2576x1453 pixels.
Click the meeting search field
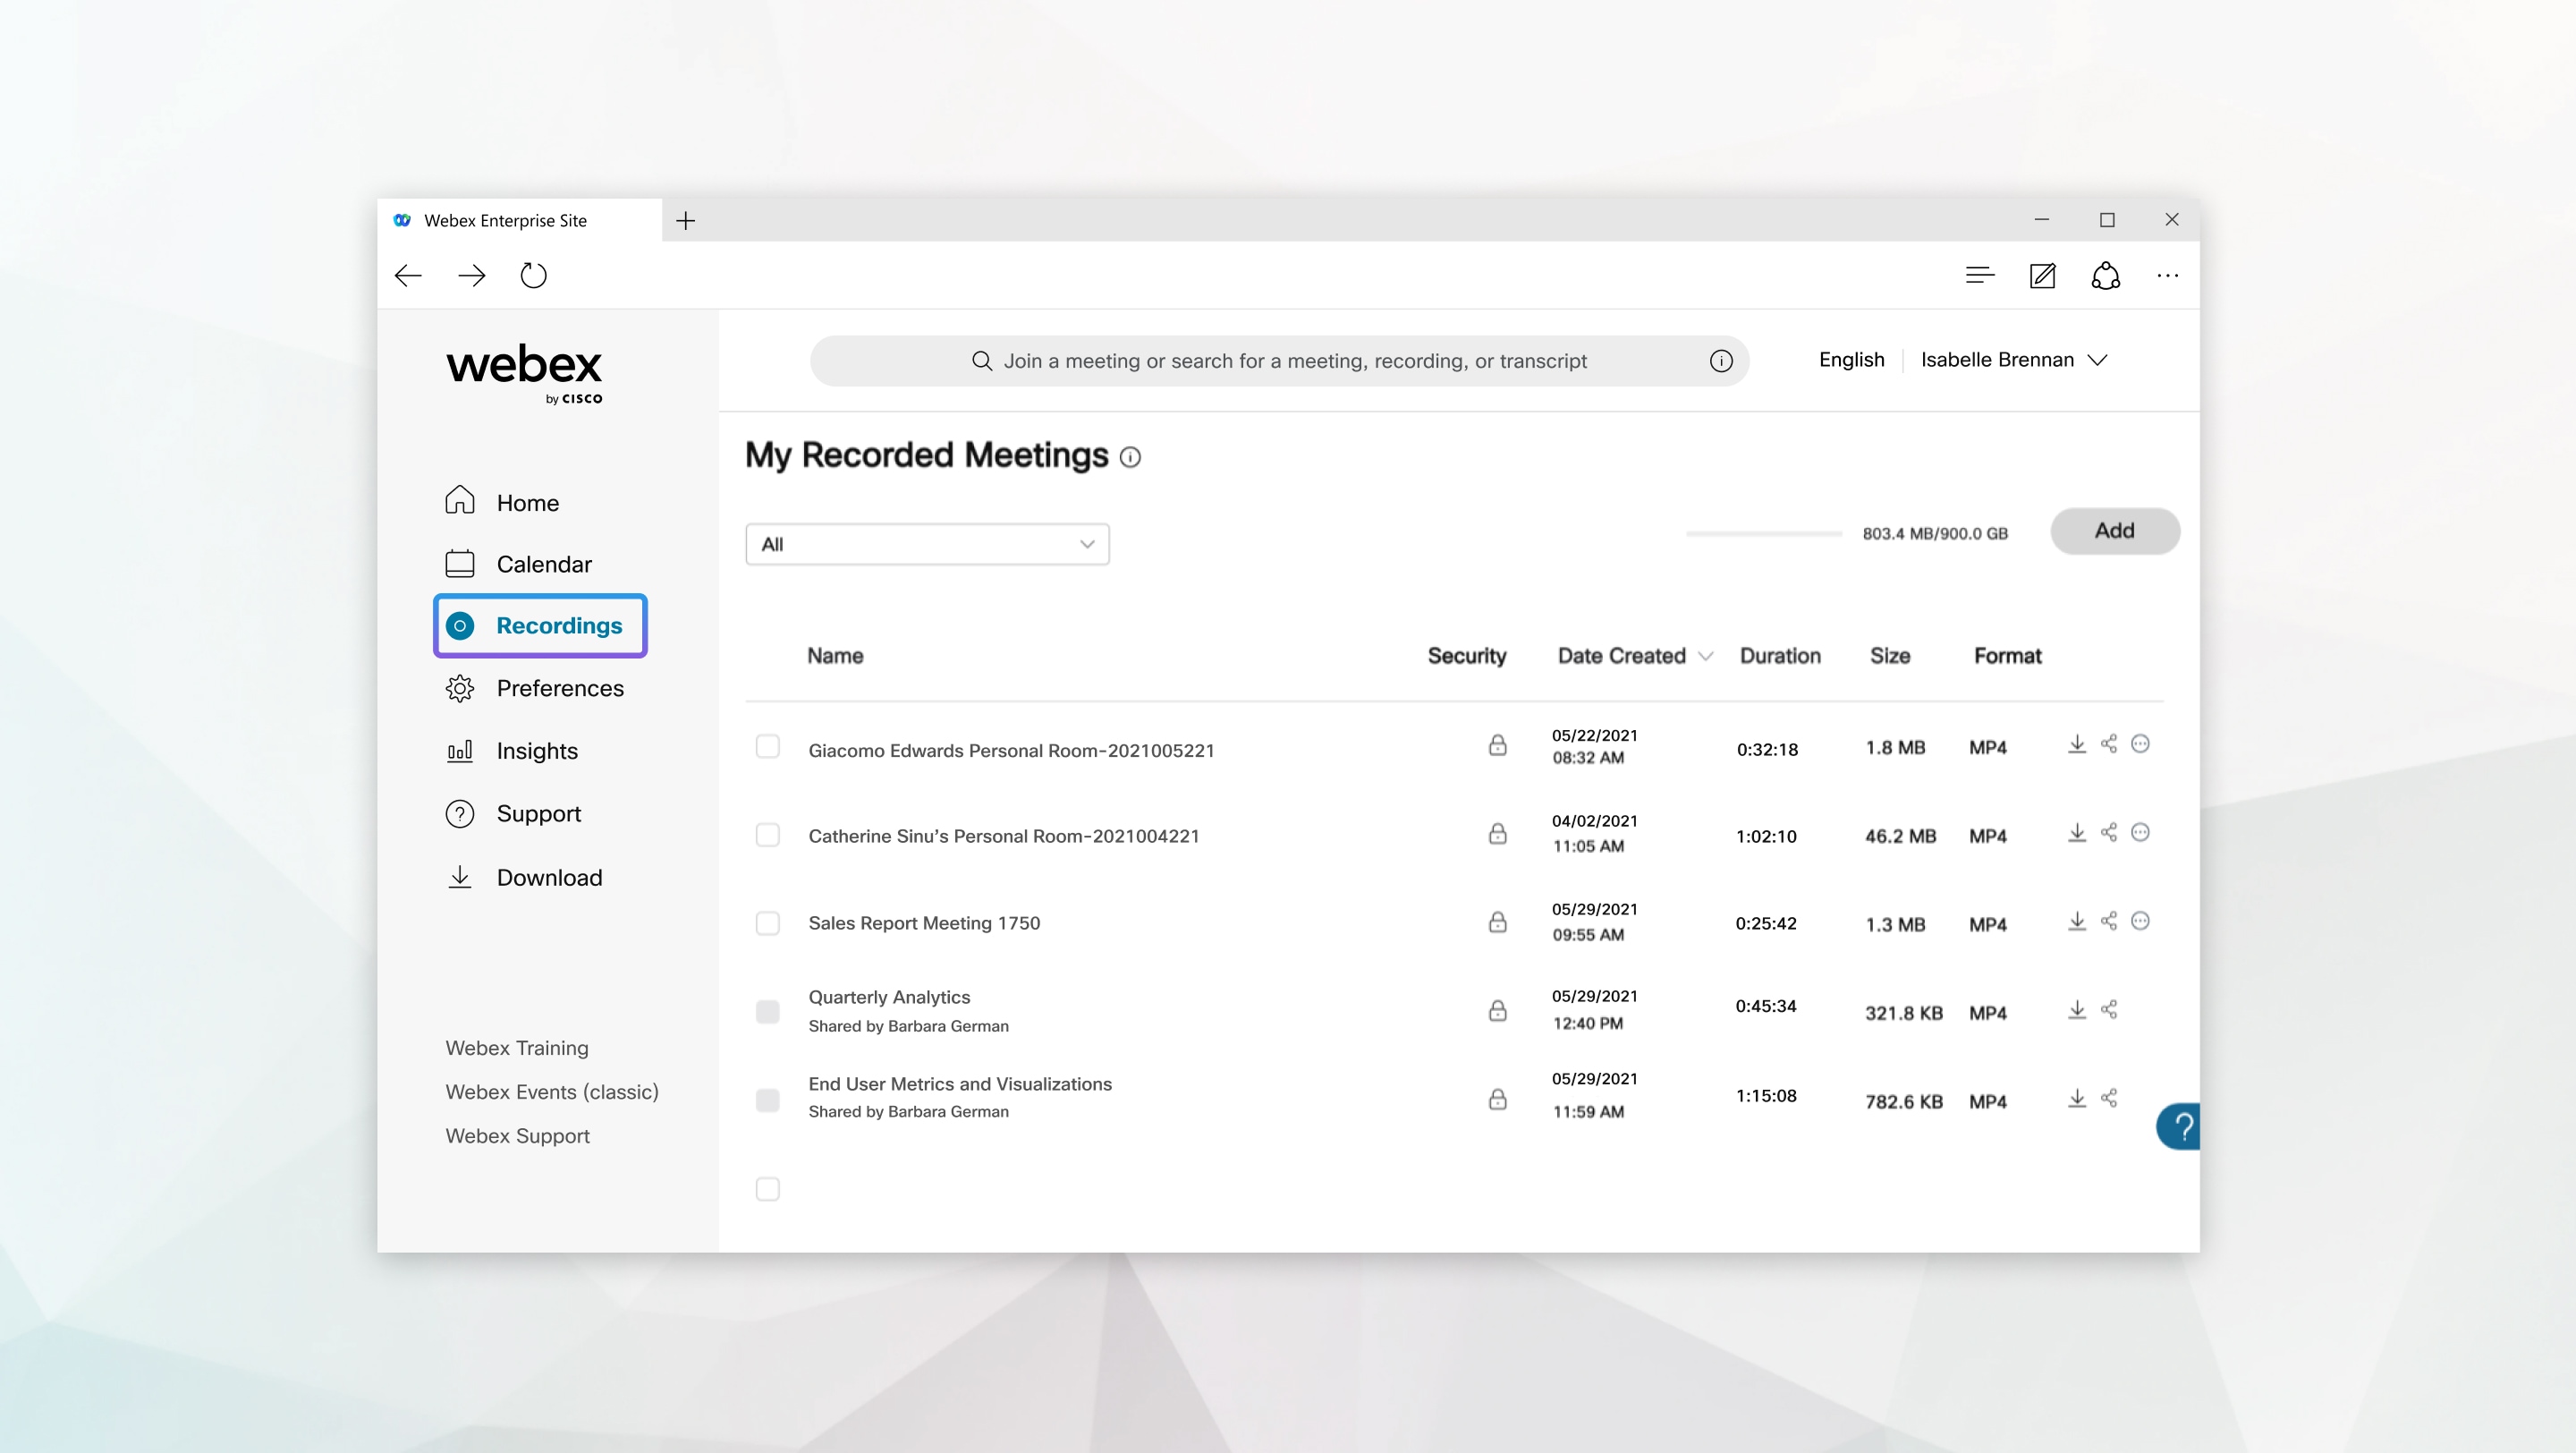(x=1280, y=360)
